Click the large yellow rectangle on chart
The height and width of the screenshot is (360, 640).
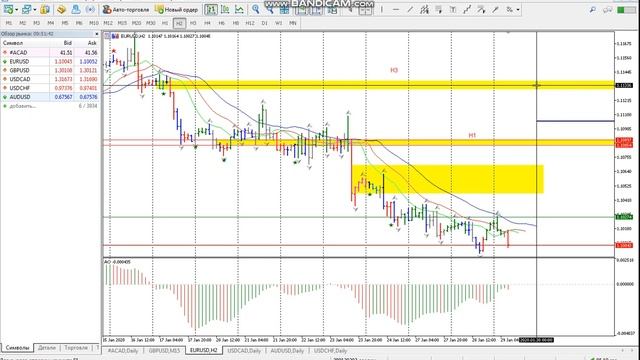pyautogui.click(x=447, y=179)
